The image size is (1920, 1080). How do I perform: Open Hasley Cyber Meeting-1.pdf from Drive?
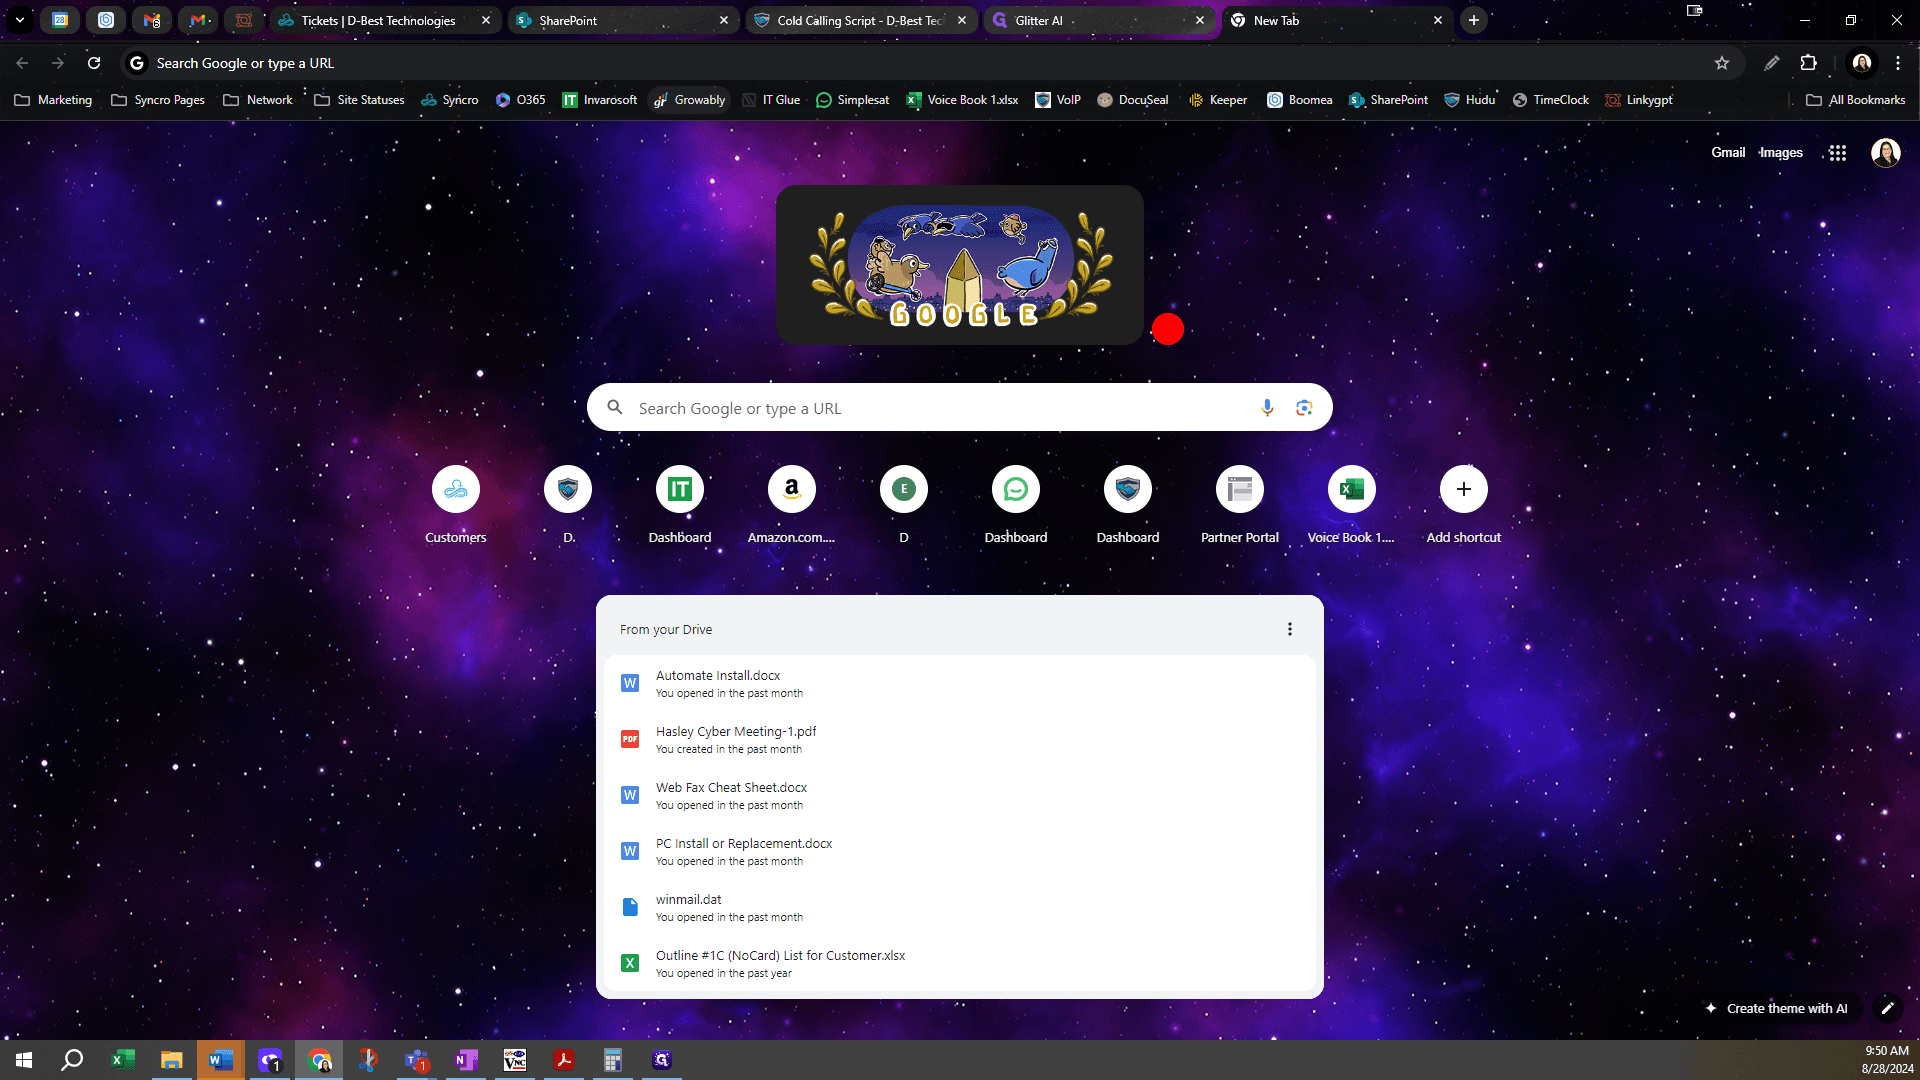coord(960,740)
